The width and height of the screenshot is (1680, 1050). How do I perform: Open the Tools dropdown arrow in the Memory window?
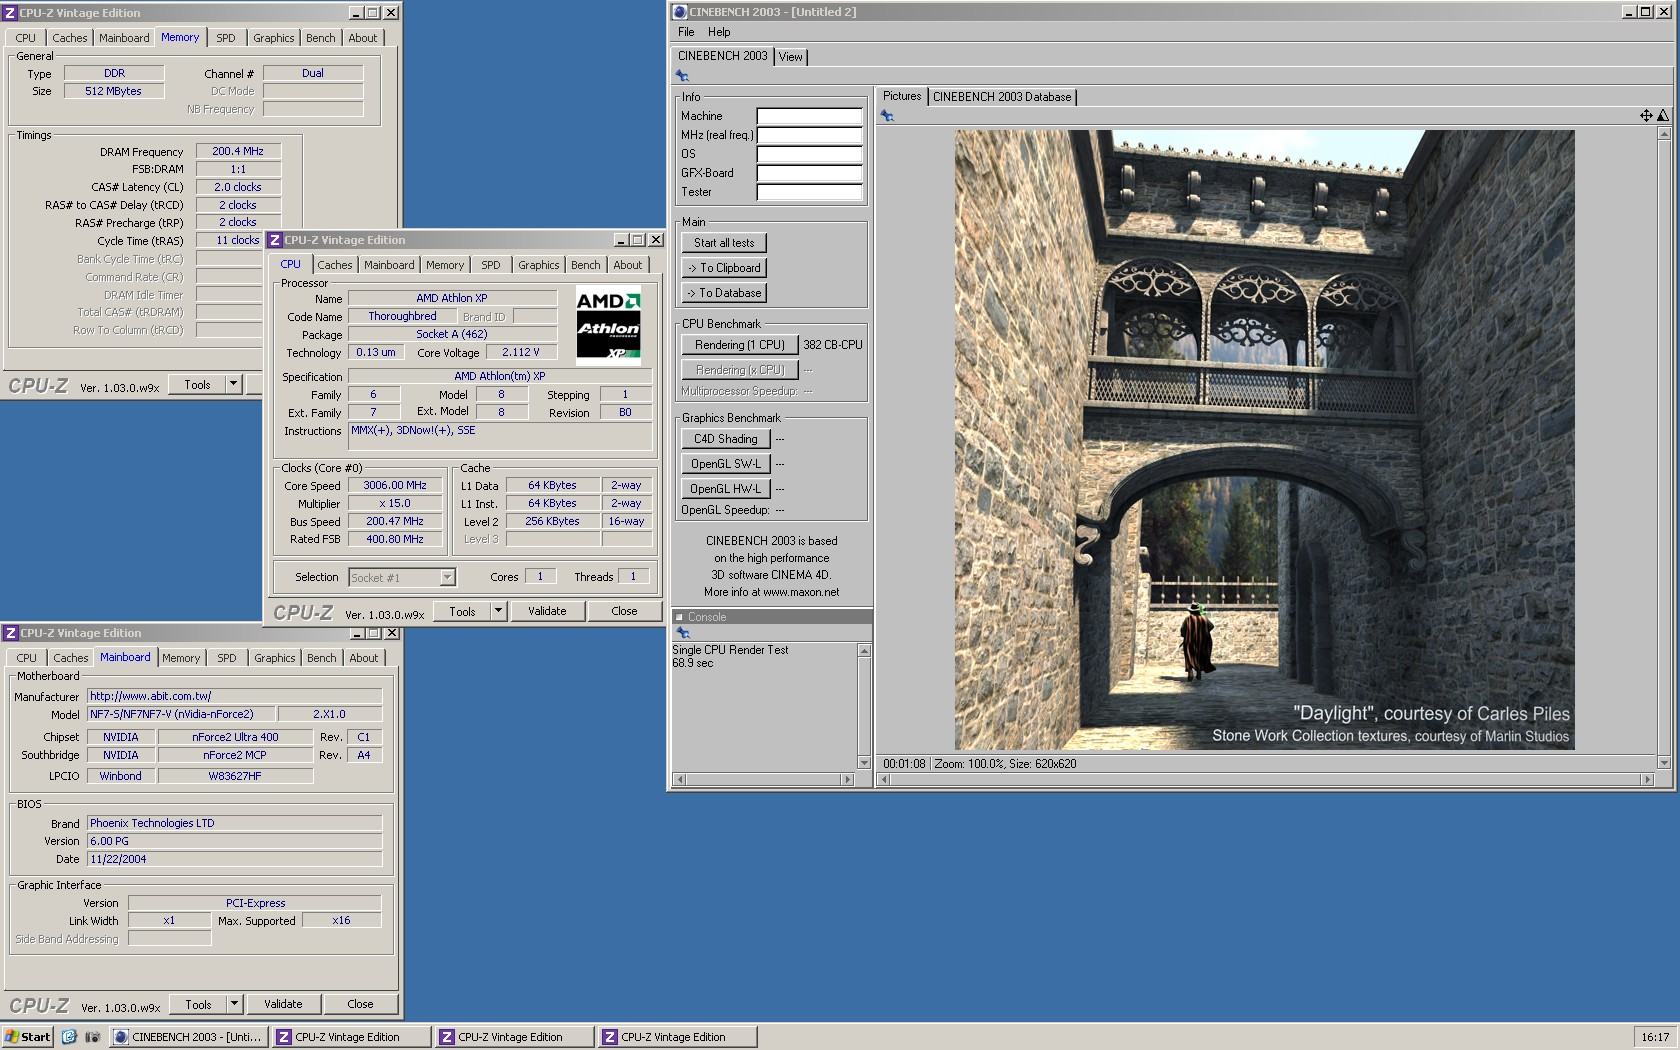click(233, 384)
